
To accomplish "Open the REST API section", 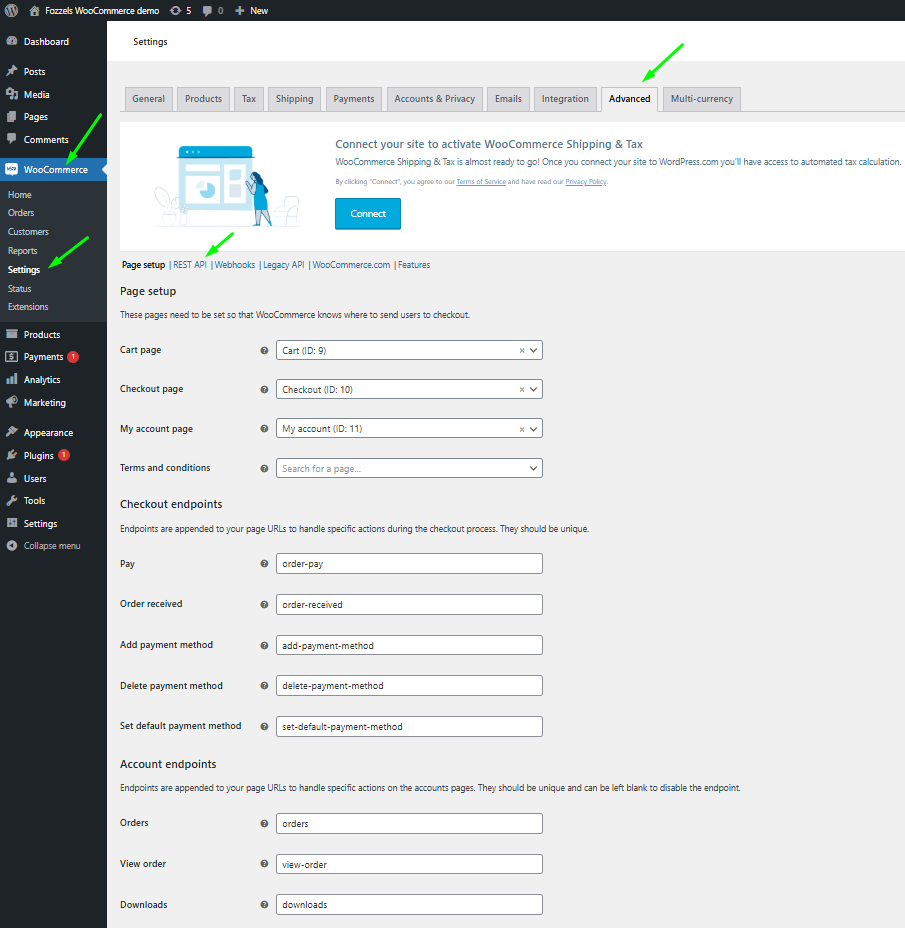I will pos(190,265).
